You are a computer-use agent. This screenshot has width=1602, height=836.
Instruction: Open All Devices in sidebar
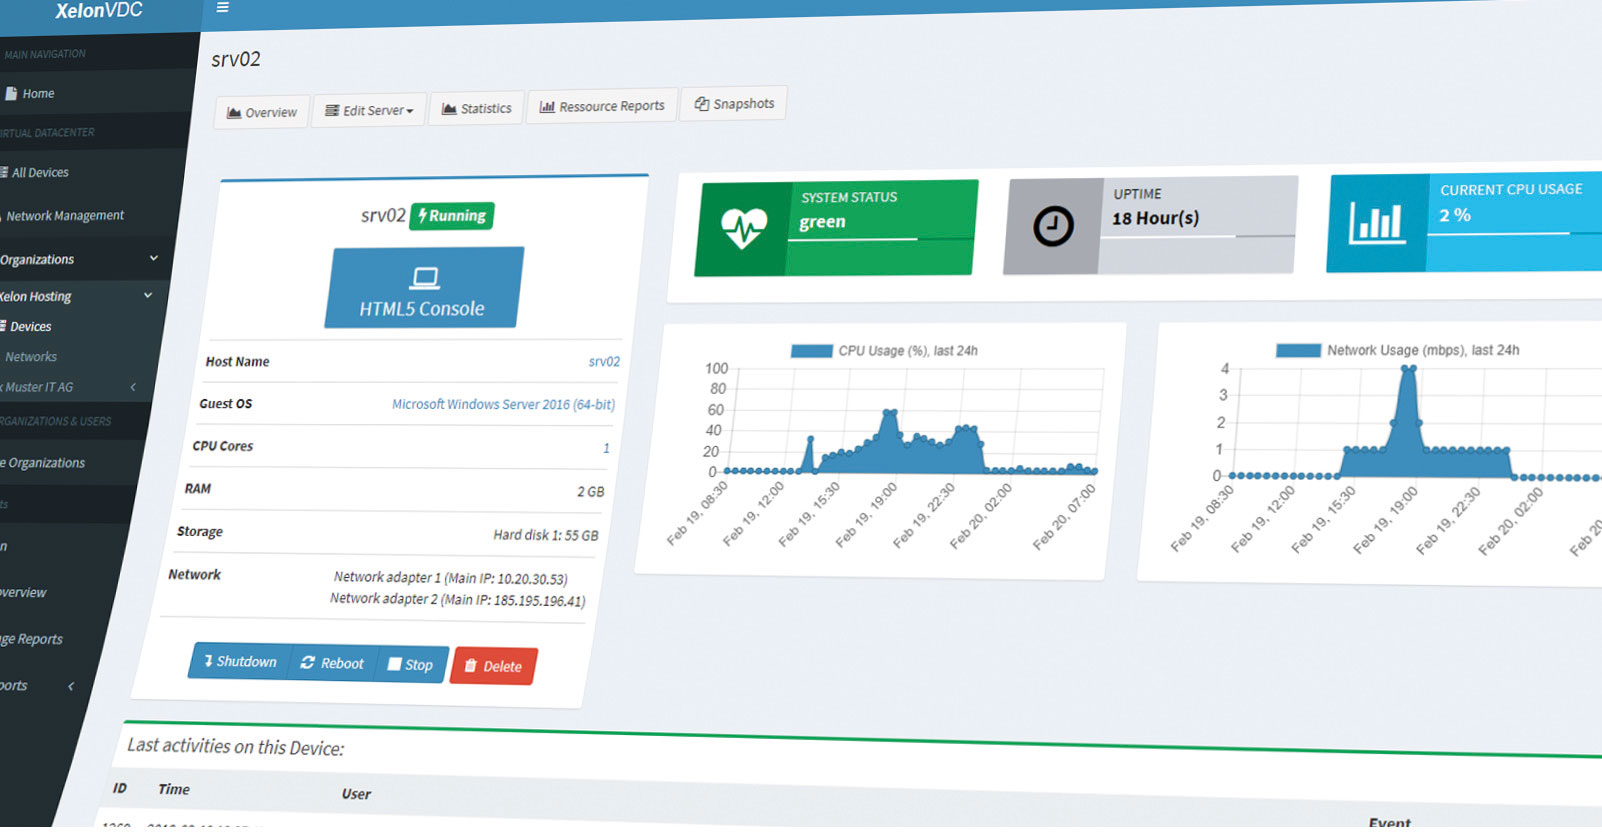pyautogui.click(x=40, y=173)
